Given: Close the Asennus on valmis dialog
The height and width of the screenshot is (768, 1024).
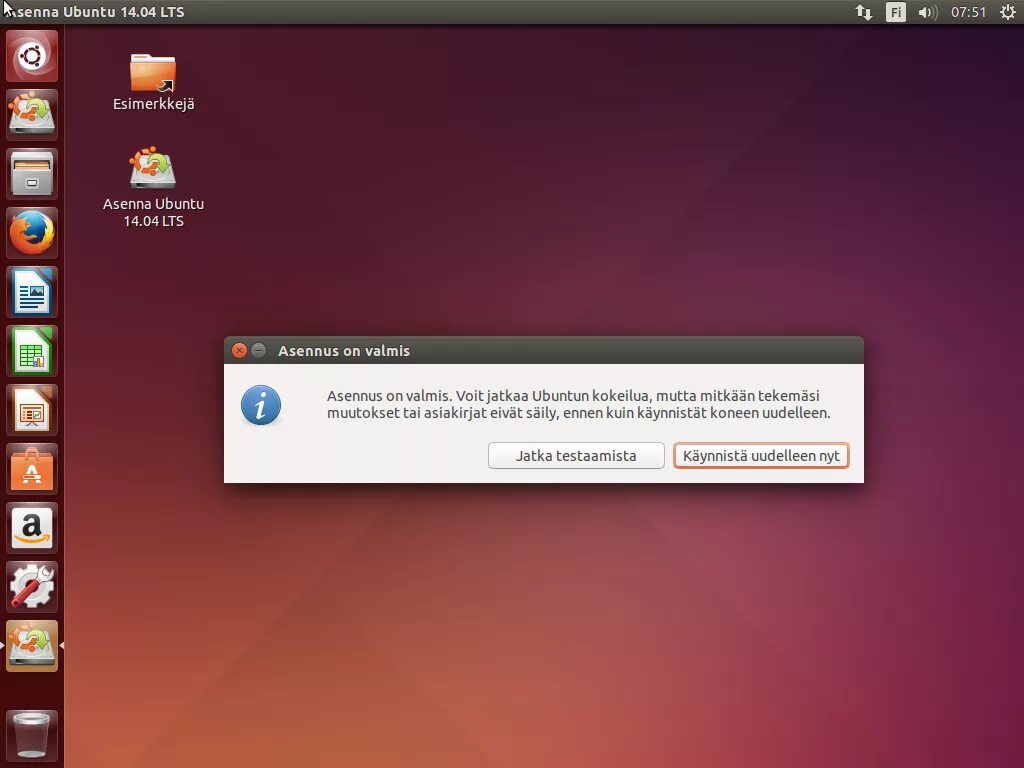Looking at the screenshot, I should point(239,351).
